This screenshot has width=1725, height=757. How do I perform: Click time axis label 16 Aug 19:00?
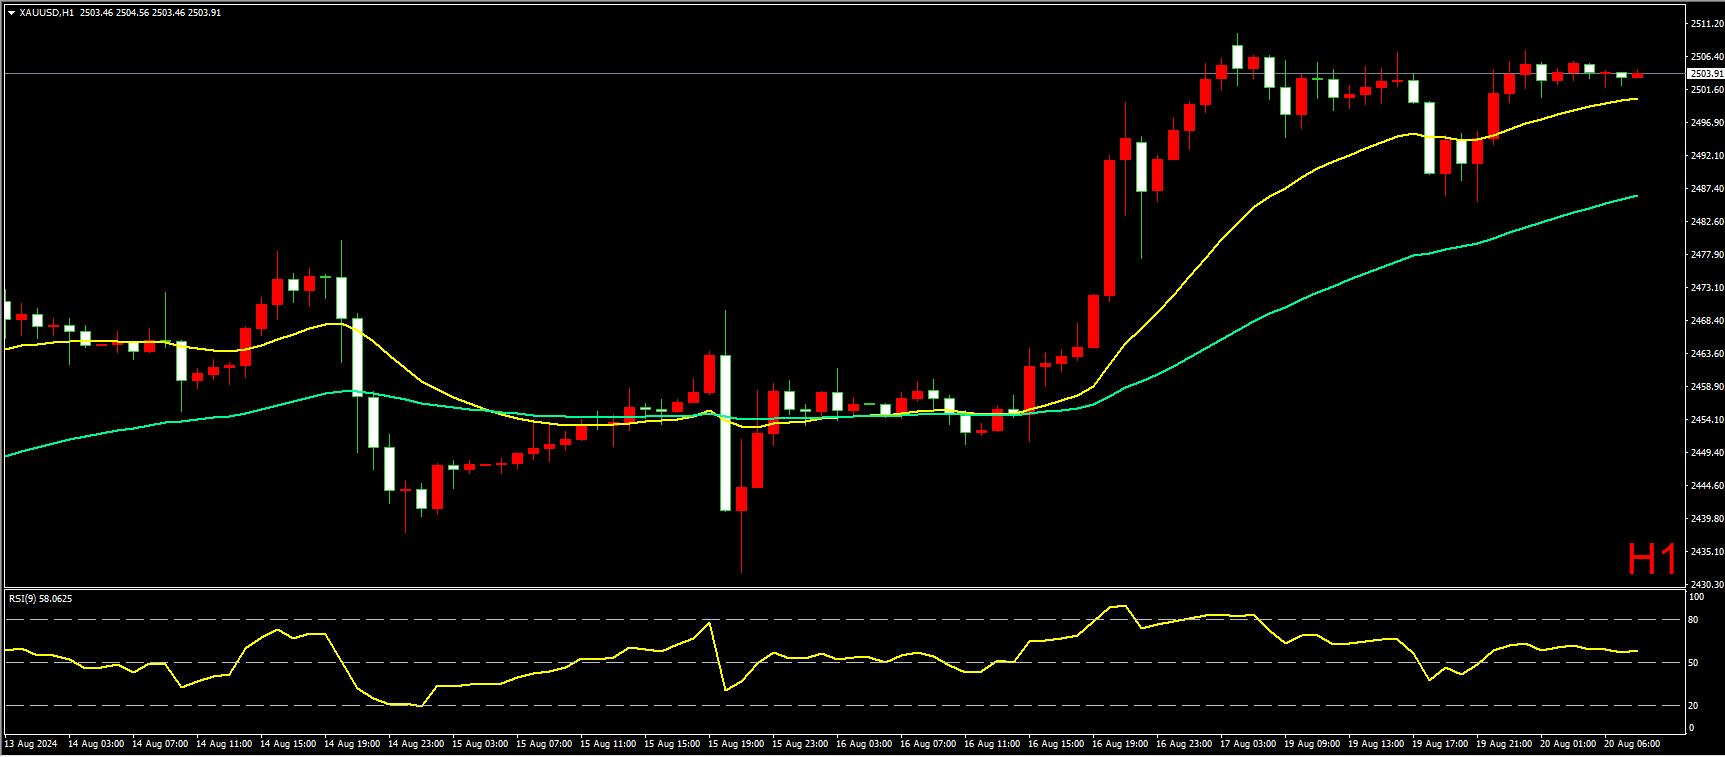tap(1120, 744)
